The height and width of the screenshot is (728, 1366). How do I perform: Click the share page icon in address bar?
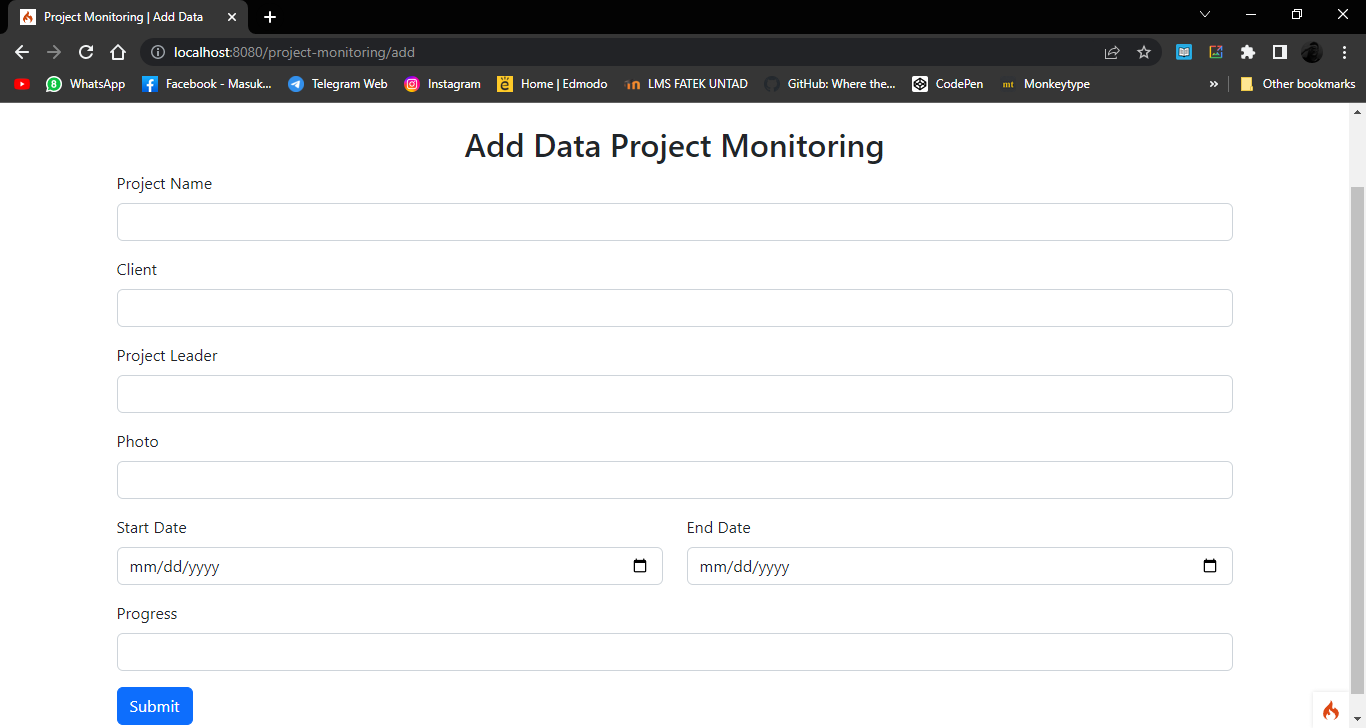pyautogui.click(x=1112, y=52)
